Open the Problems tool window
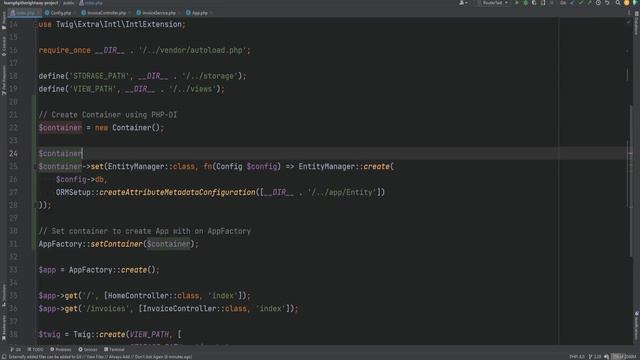Viewport: 640px width, 360px height. (x=61, y=349)
